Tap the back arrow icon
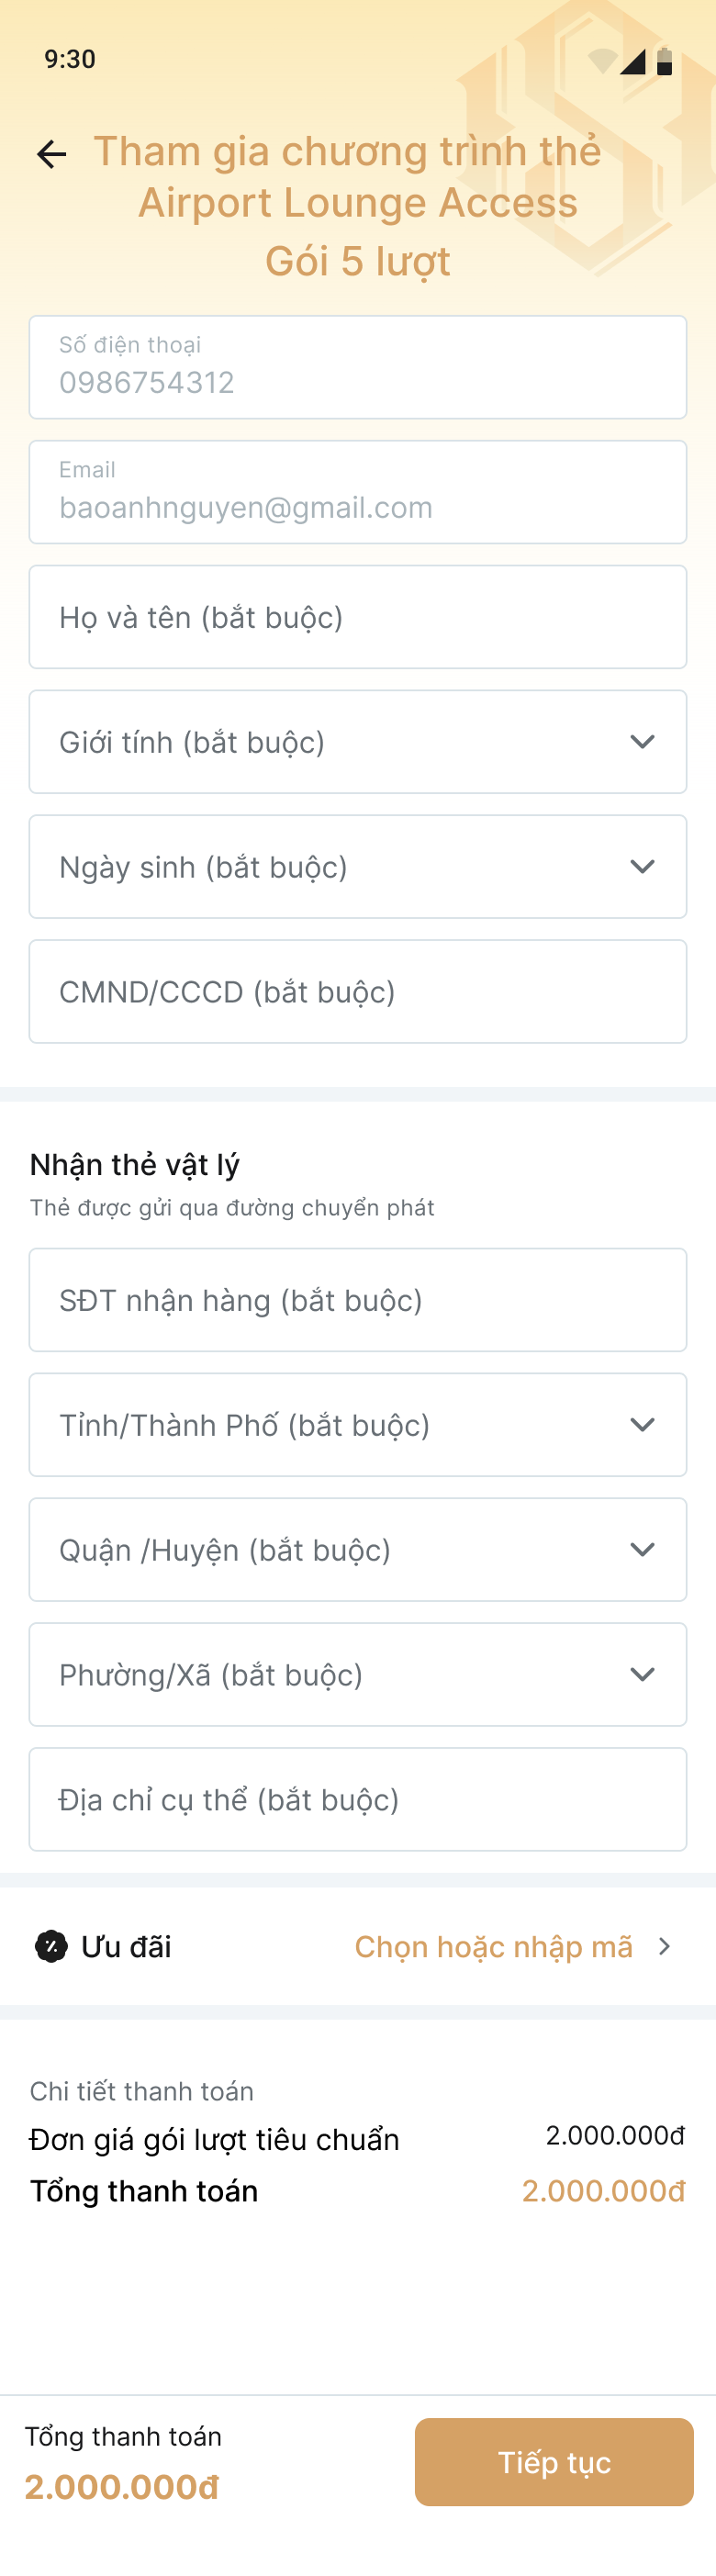Image resolution: width=716 pixels, height=2576 pixels. (x=51, y=154)
